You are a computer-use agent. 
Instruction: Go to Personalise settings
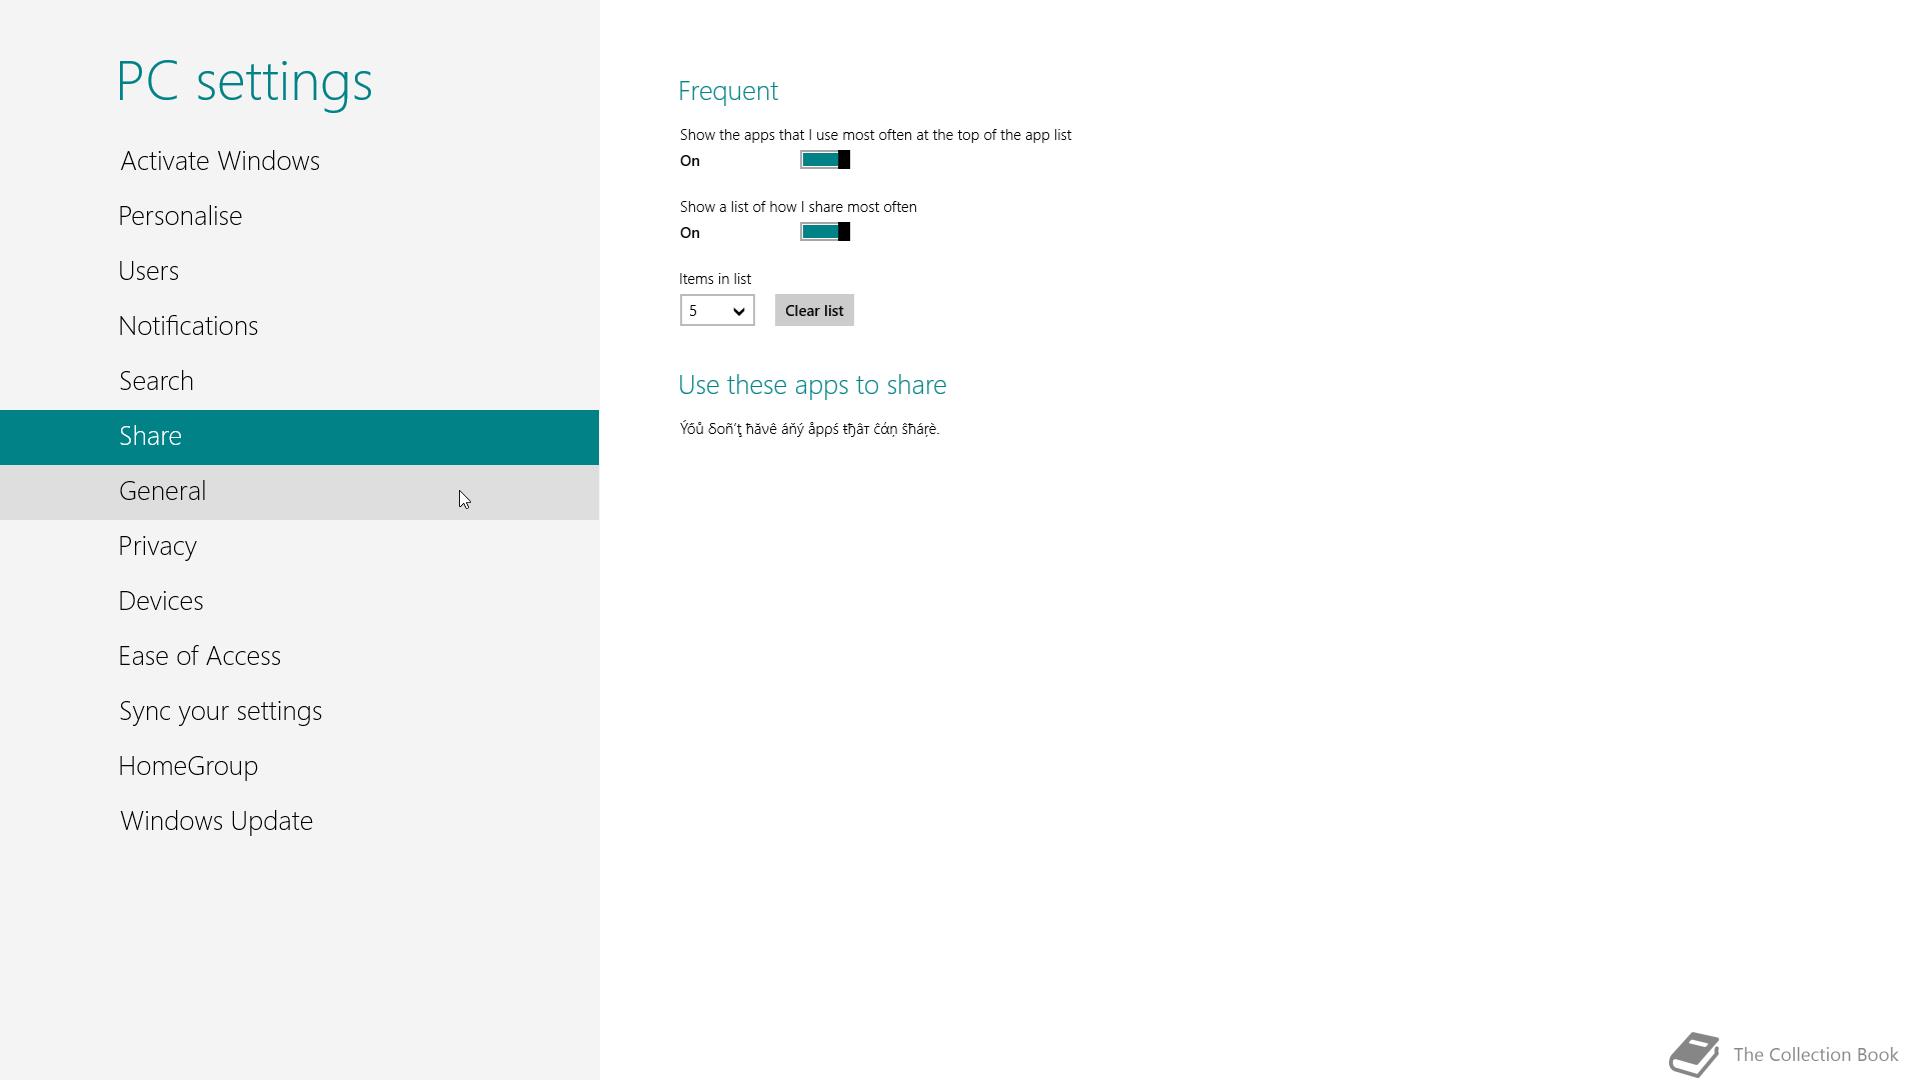click(180, 216)
